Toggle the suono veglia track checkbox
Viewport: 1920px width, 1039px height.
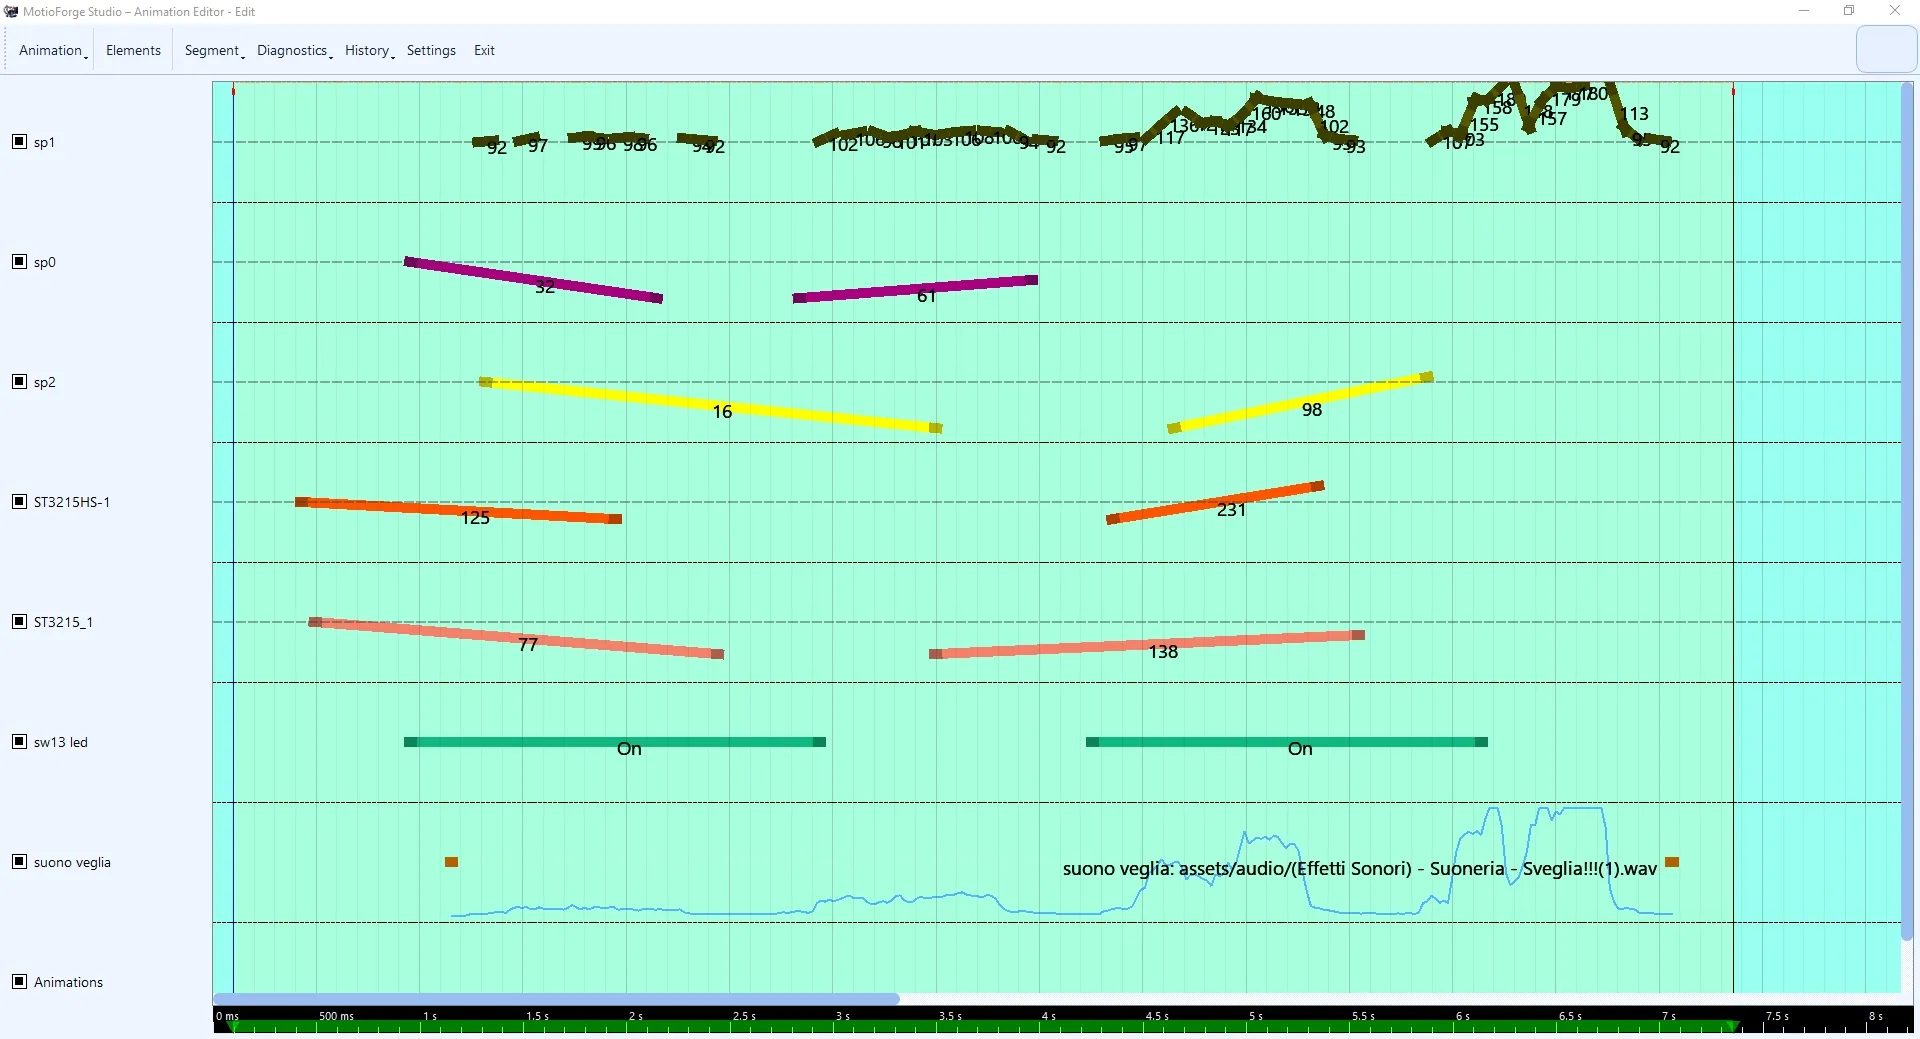point(19,861)
